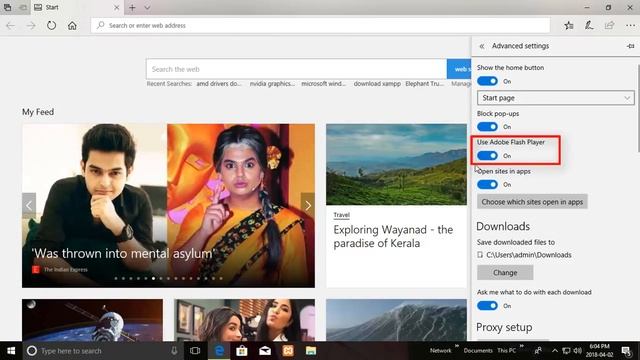The image size is (640, 360).
Task: Click The Indian Express source label
Action: pyautogui.click(x=65, y=269)
